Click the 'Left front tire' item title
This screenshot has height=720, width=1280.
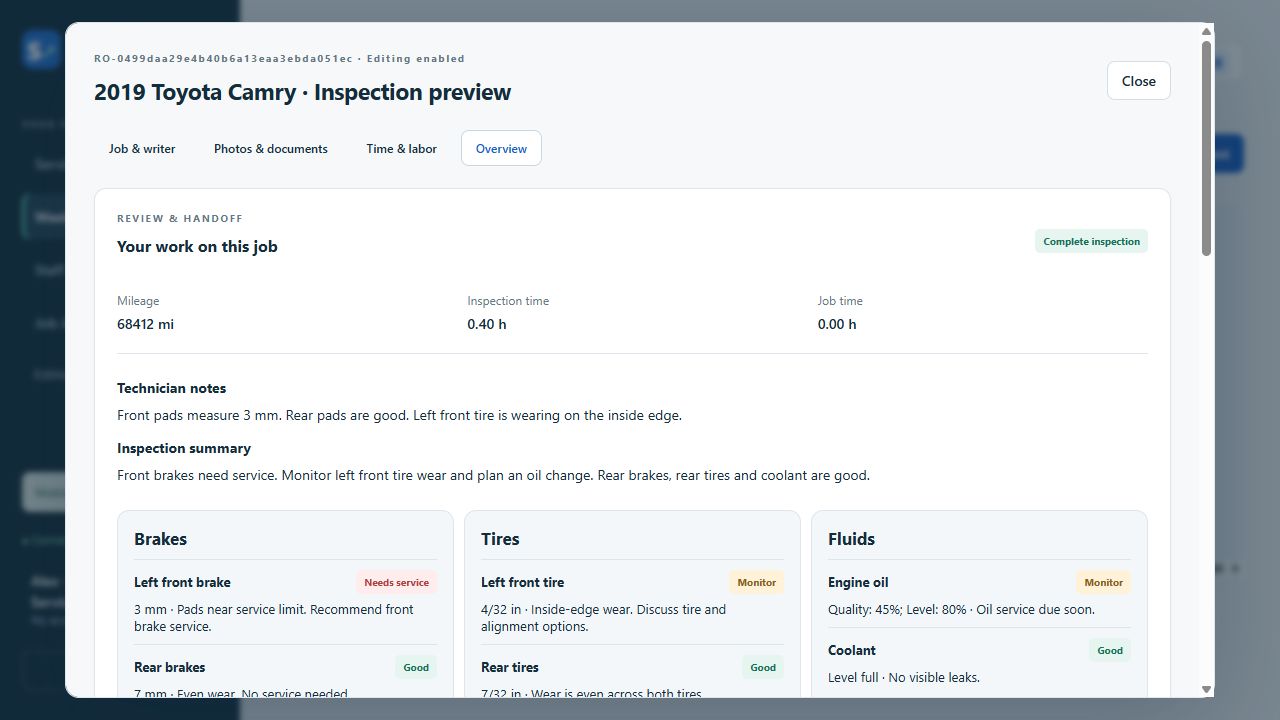point(522,582)
